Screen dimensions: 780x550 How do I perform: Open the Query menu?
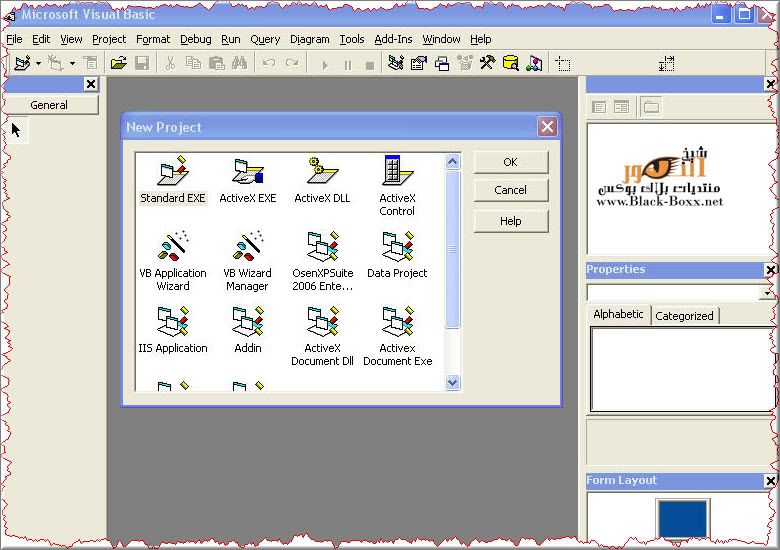tap(265, 39)
